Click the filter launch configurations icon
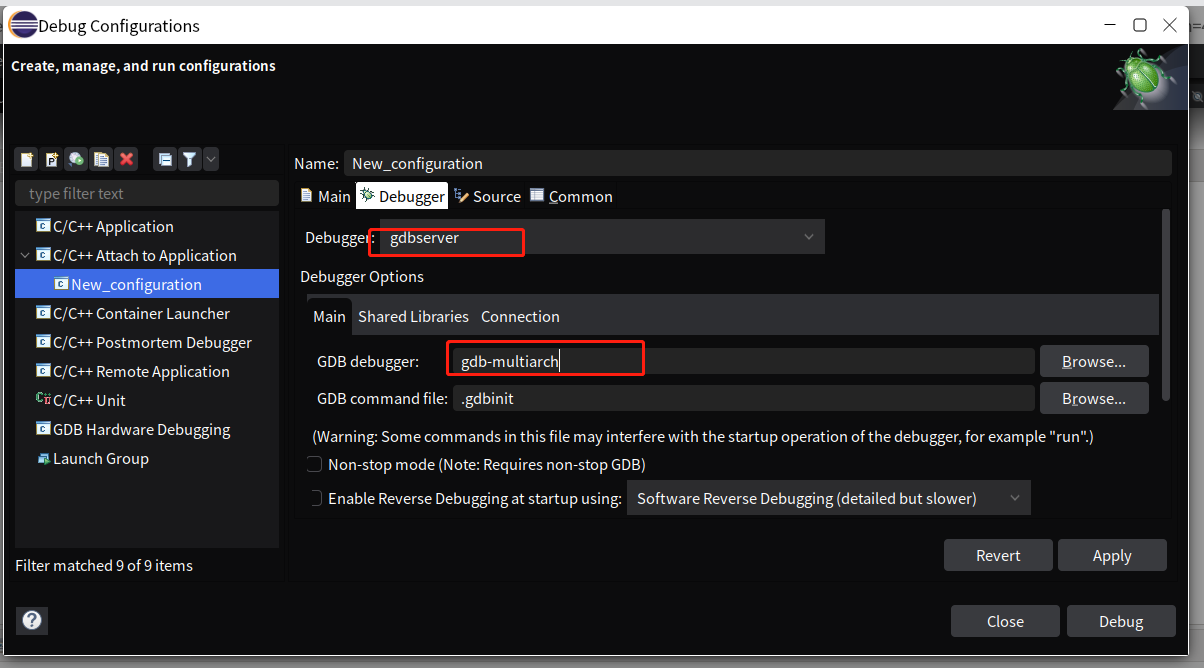1204x668 pixels. [x=189, y=159]
